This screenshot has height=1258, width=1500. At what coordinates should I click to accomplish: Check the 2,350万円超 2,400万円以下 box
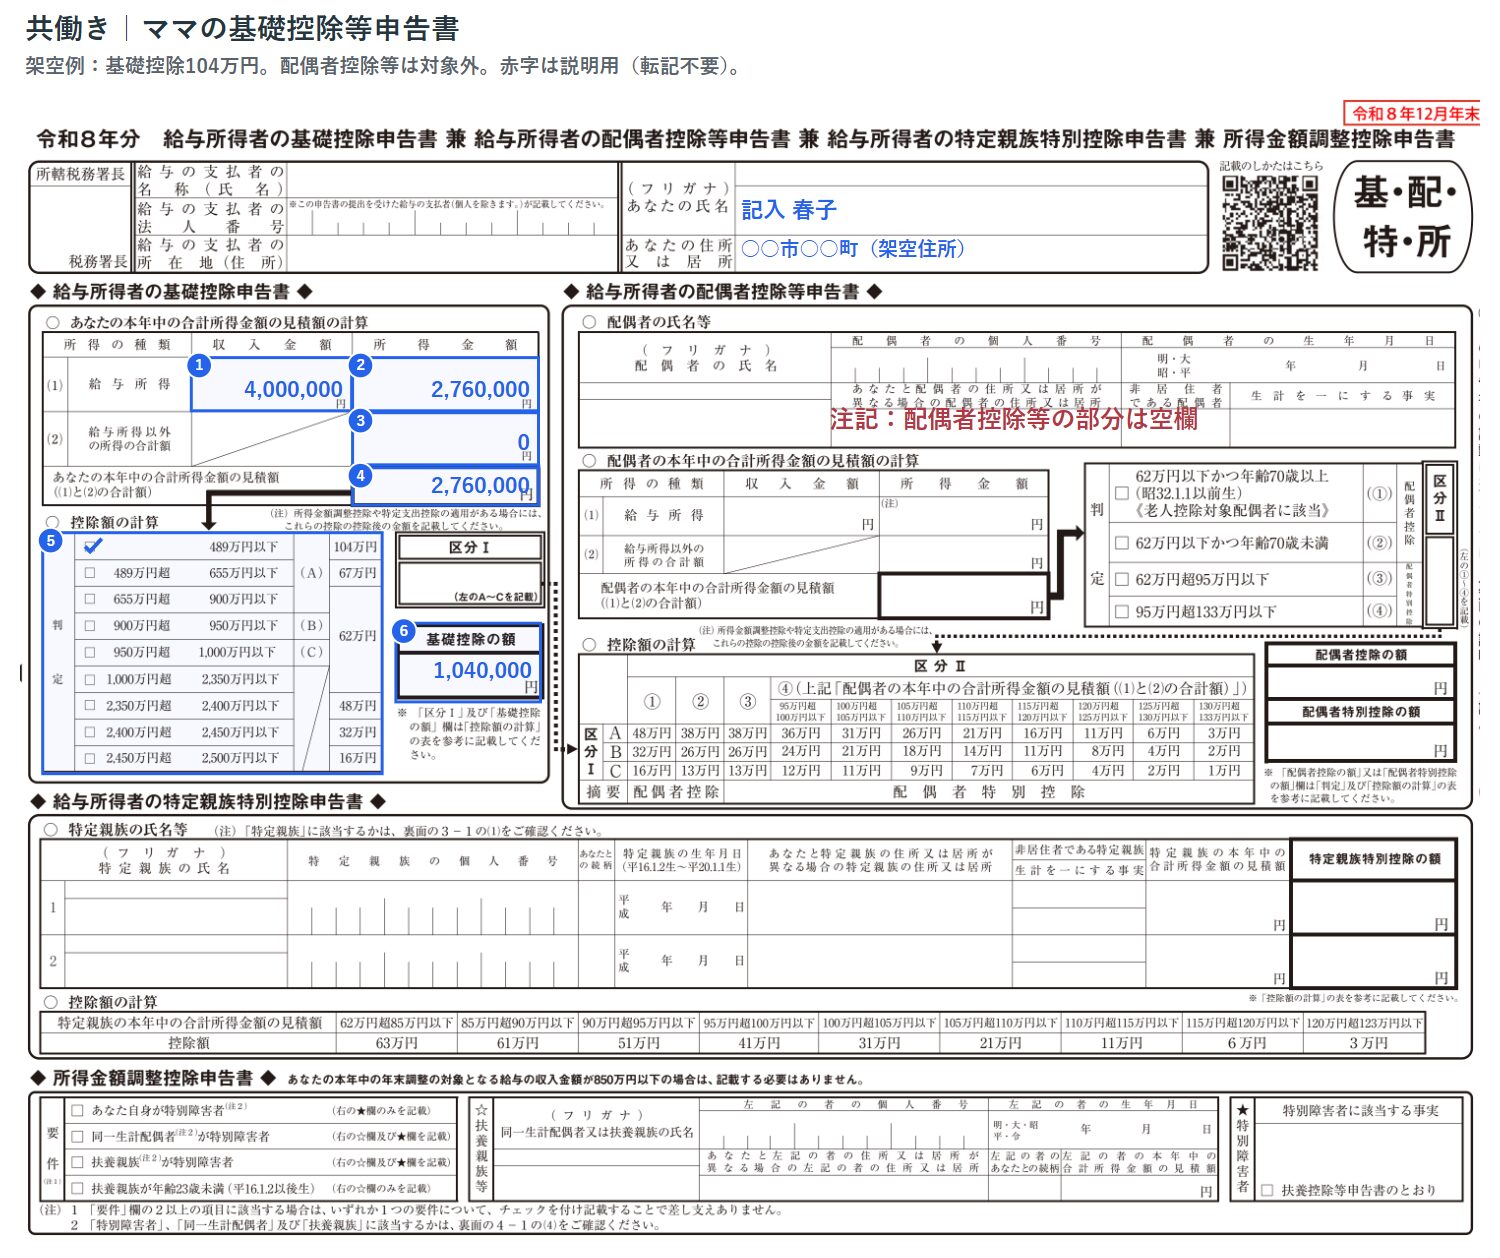[x=91, y=706]
